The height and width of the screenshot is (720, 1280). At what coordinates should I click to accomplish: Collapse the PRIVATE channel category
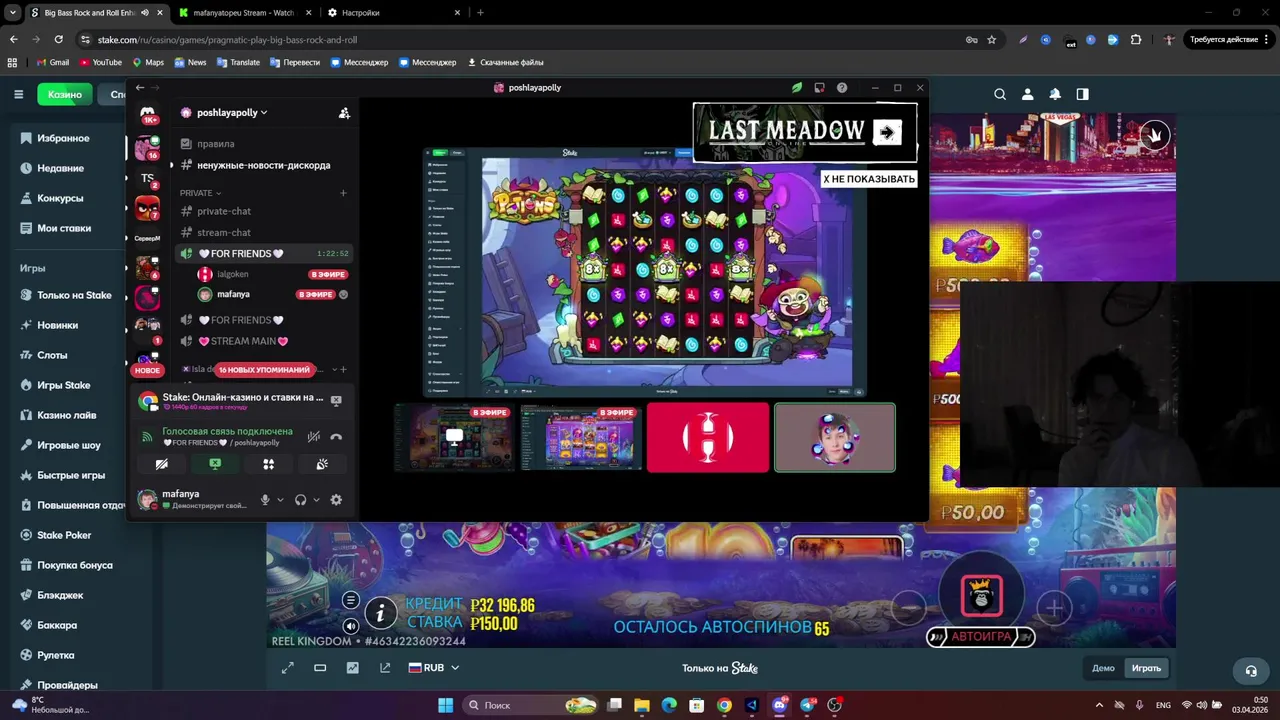(x=201, y=193)
